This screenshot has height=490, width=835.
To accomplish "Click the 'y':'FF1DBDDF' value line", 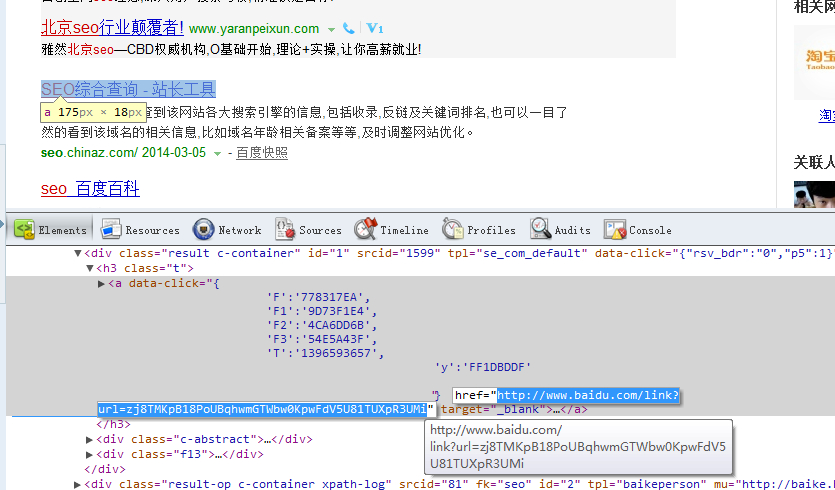I will pyautogui.click(x=483, y=367).
